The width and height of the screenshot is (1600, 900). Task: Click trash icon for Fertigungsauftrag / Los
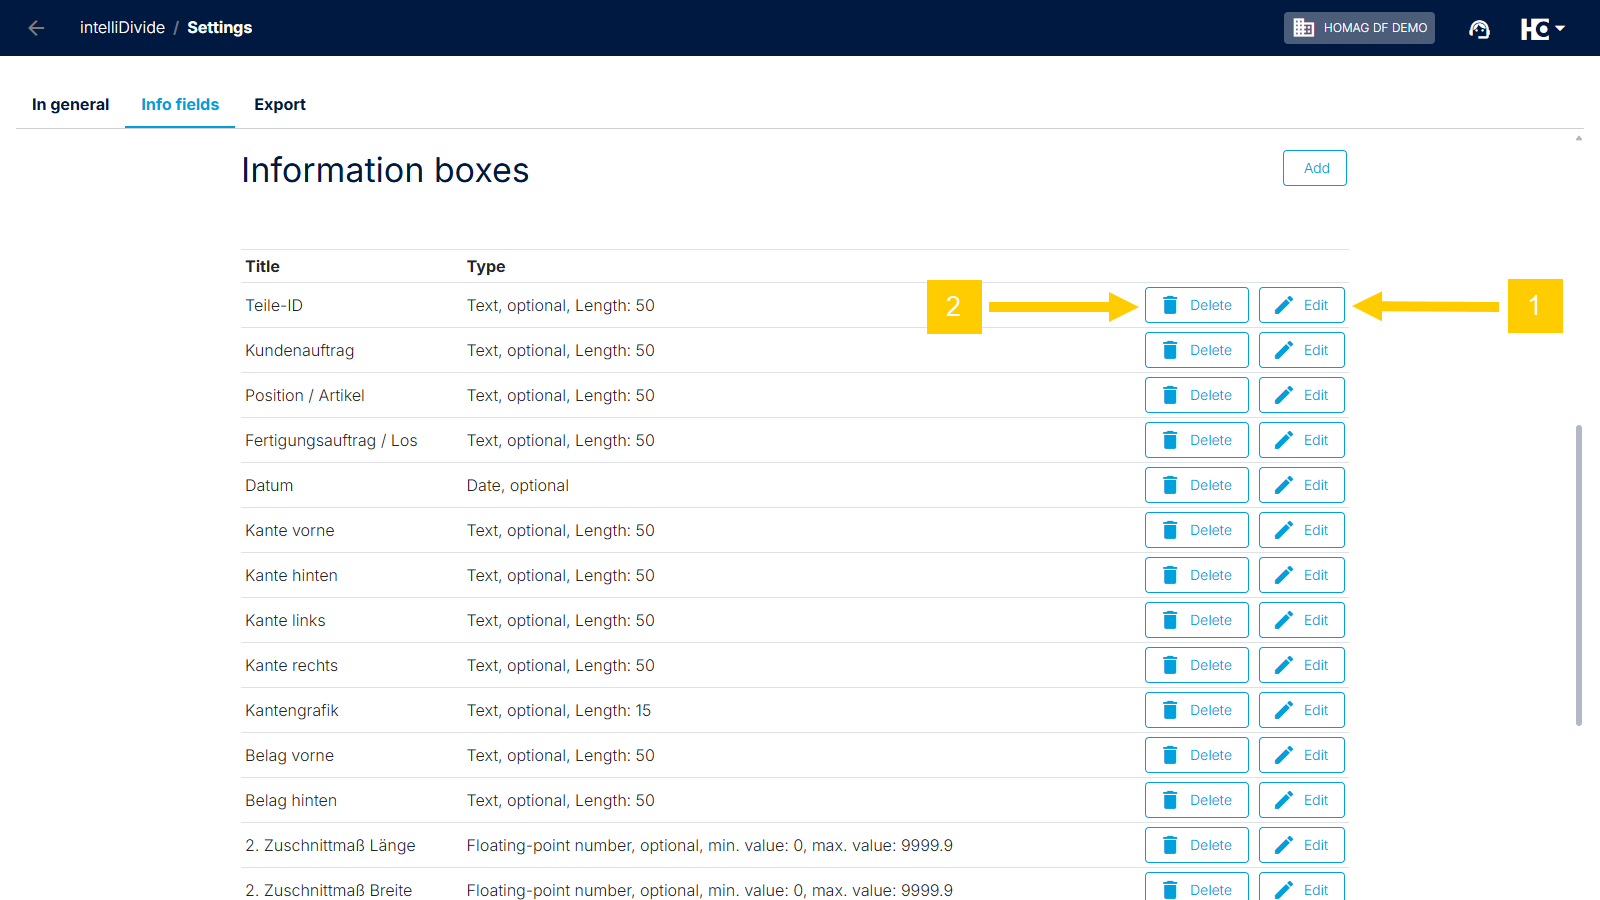pos(1170,440)
